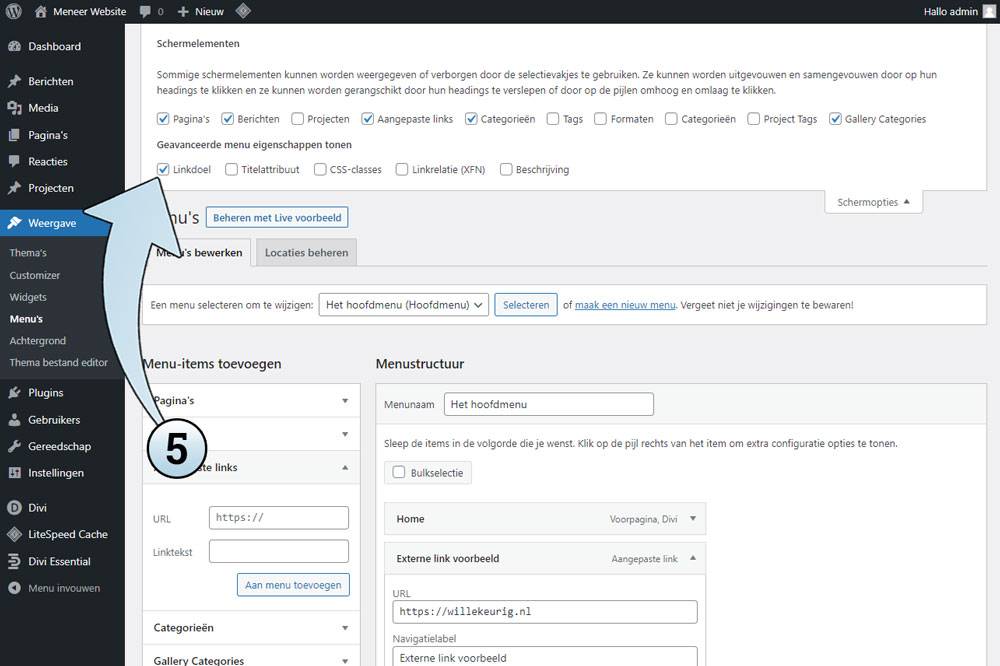Enable the CSS-classes checkbox

tap(320, 170)
